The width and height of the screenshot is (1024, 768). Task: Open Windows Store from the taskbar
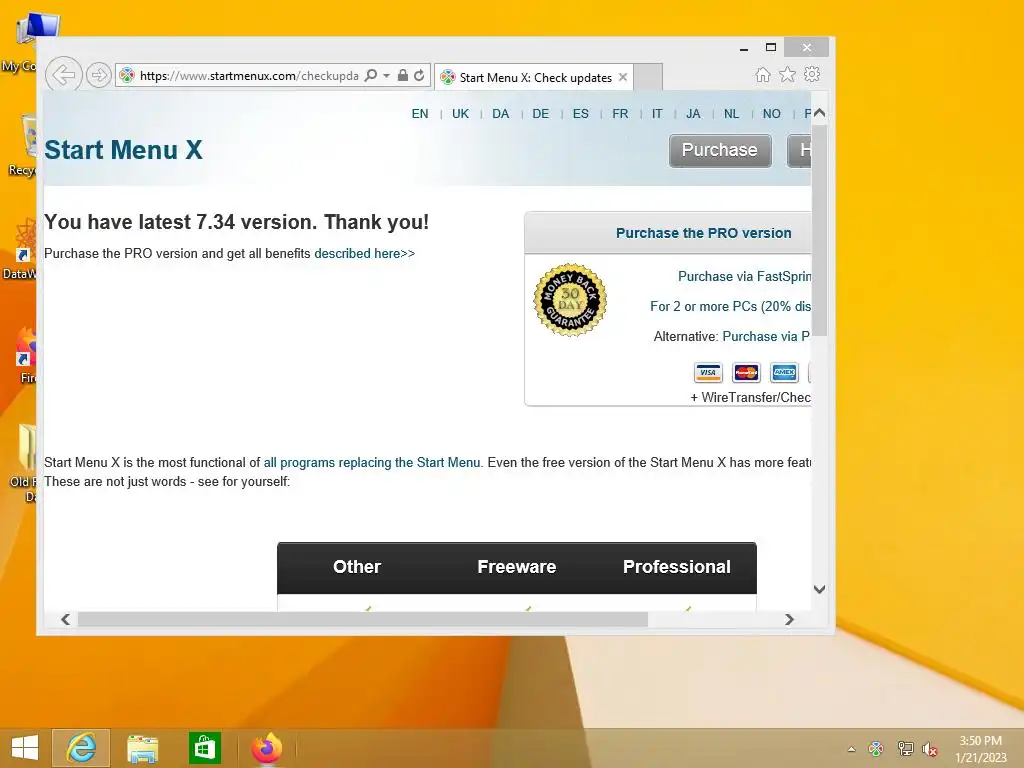pos(204,748)
